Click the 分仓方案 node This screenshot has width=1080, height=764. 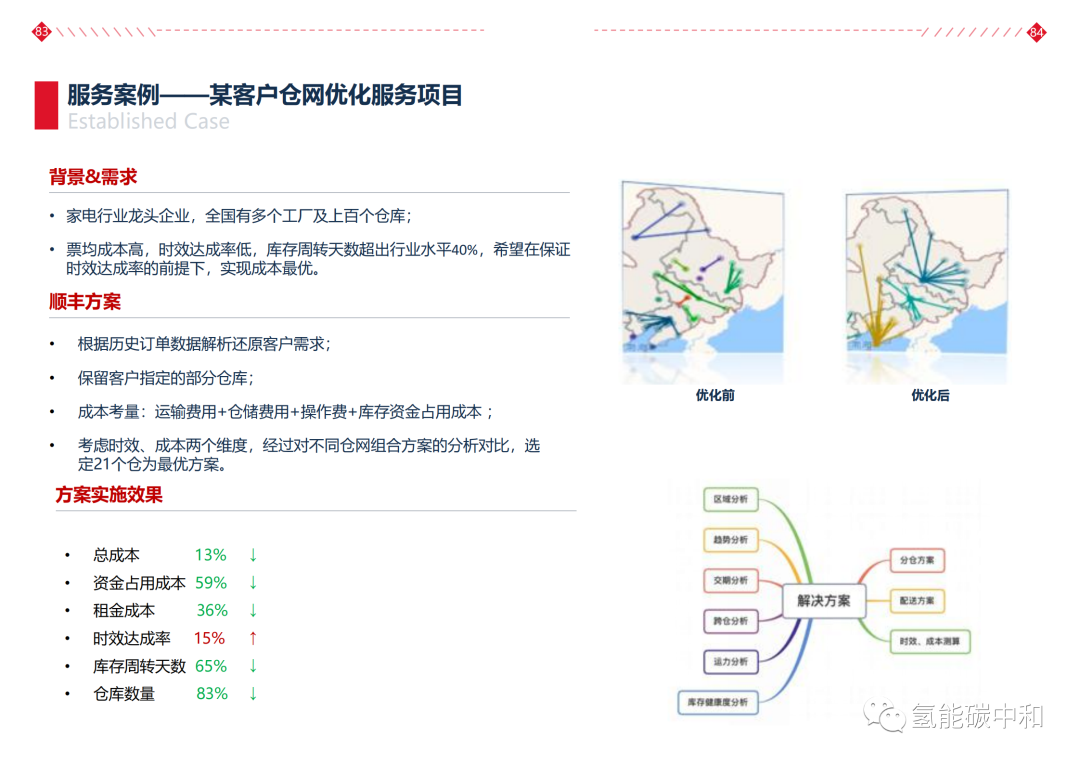click(917, 561)
